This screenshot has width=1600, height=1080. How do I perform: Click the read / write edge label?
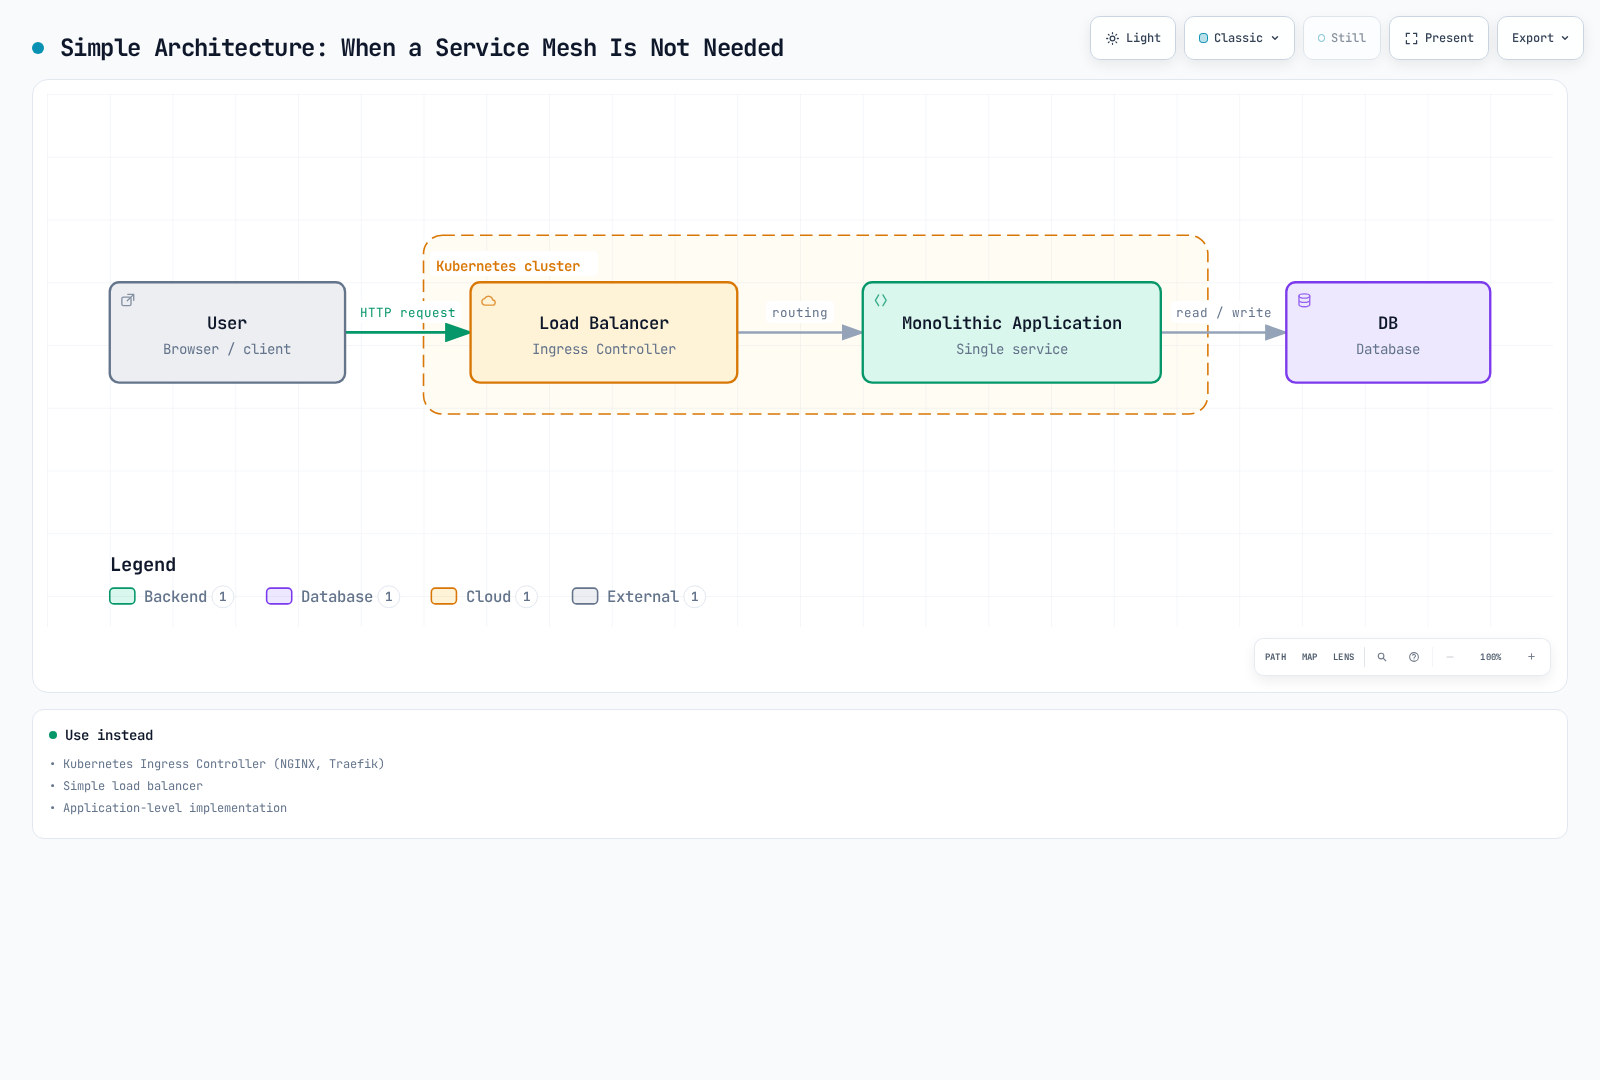1224,313
